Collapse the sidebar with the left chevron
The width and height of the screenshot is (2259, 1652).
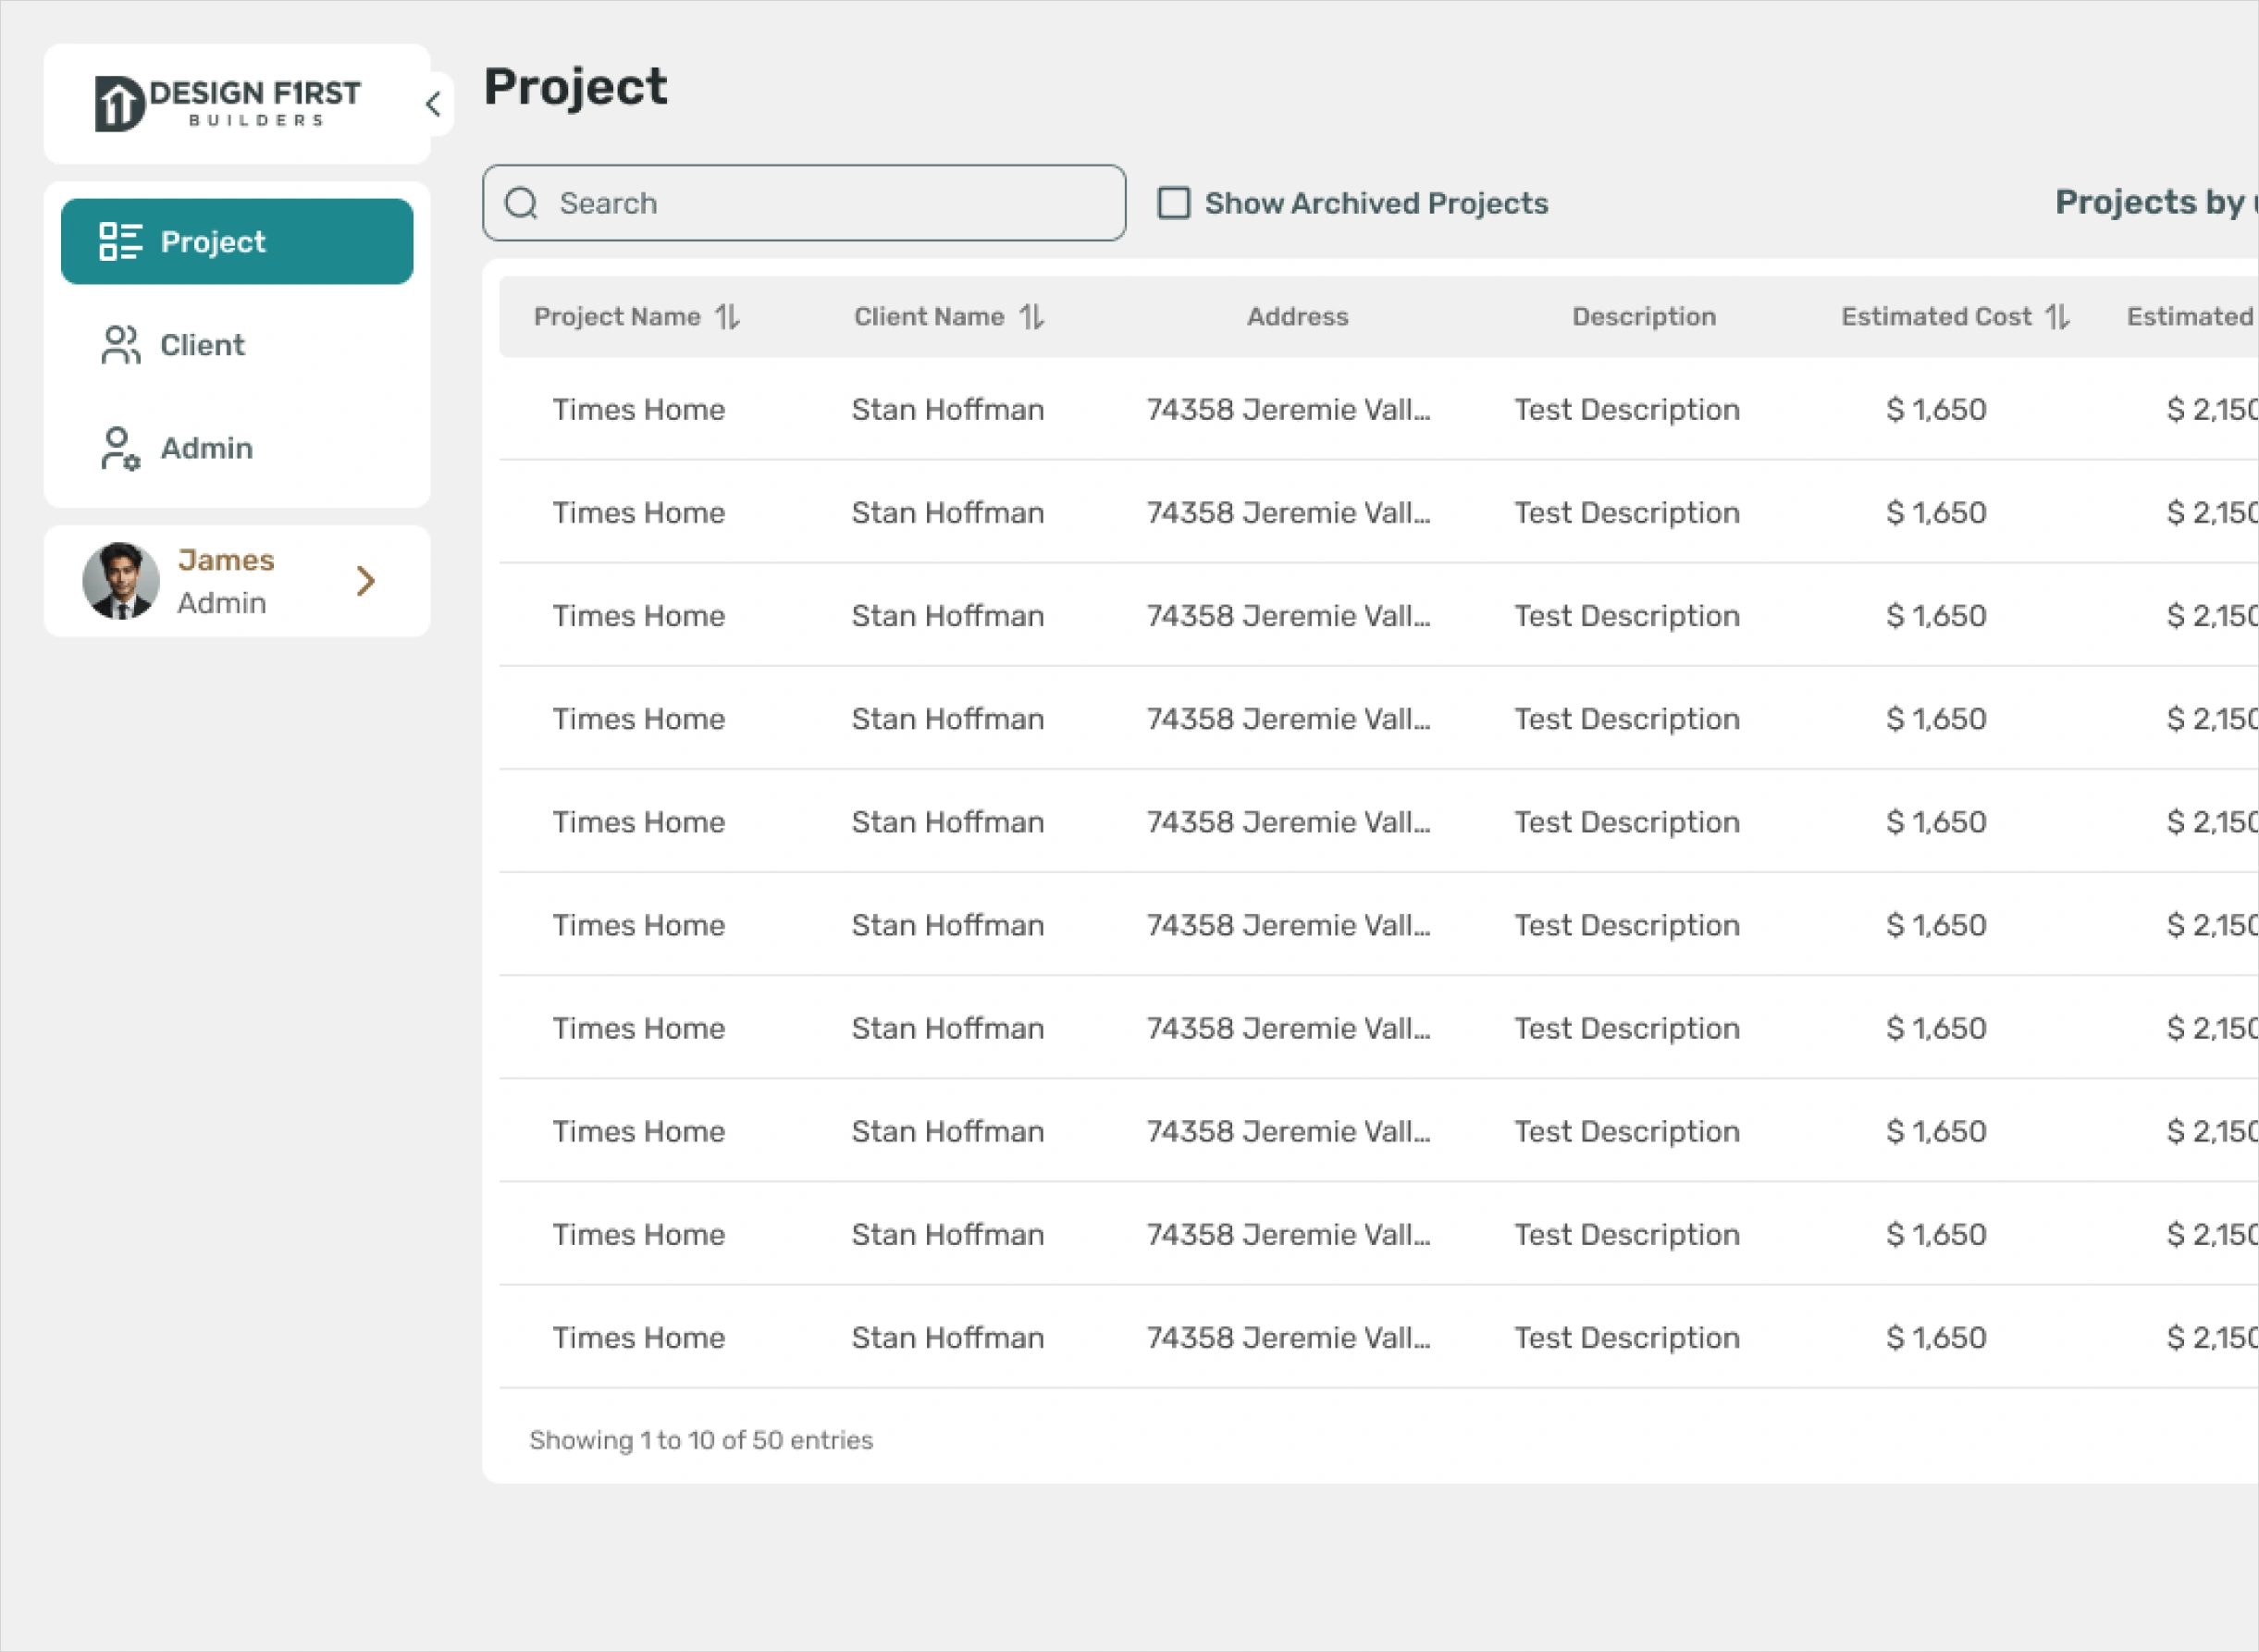click(x=434, y=104)
